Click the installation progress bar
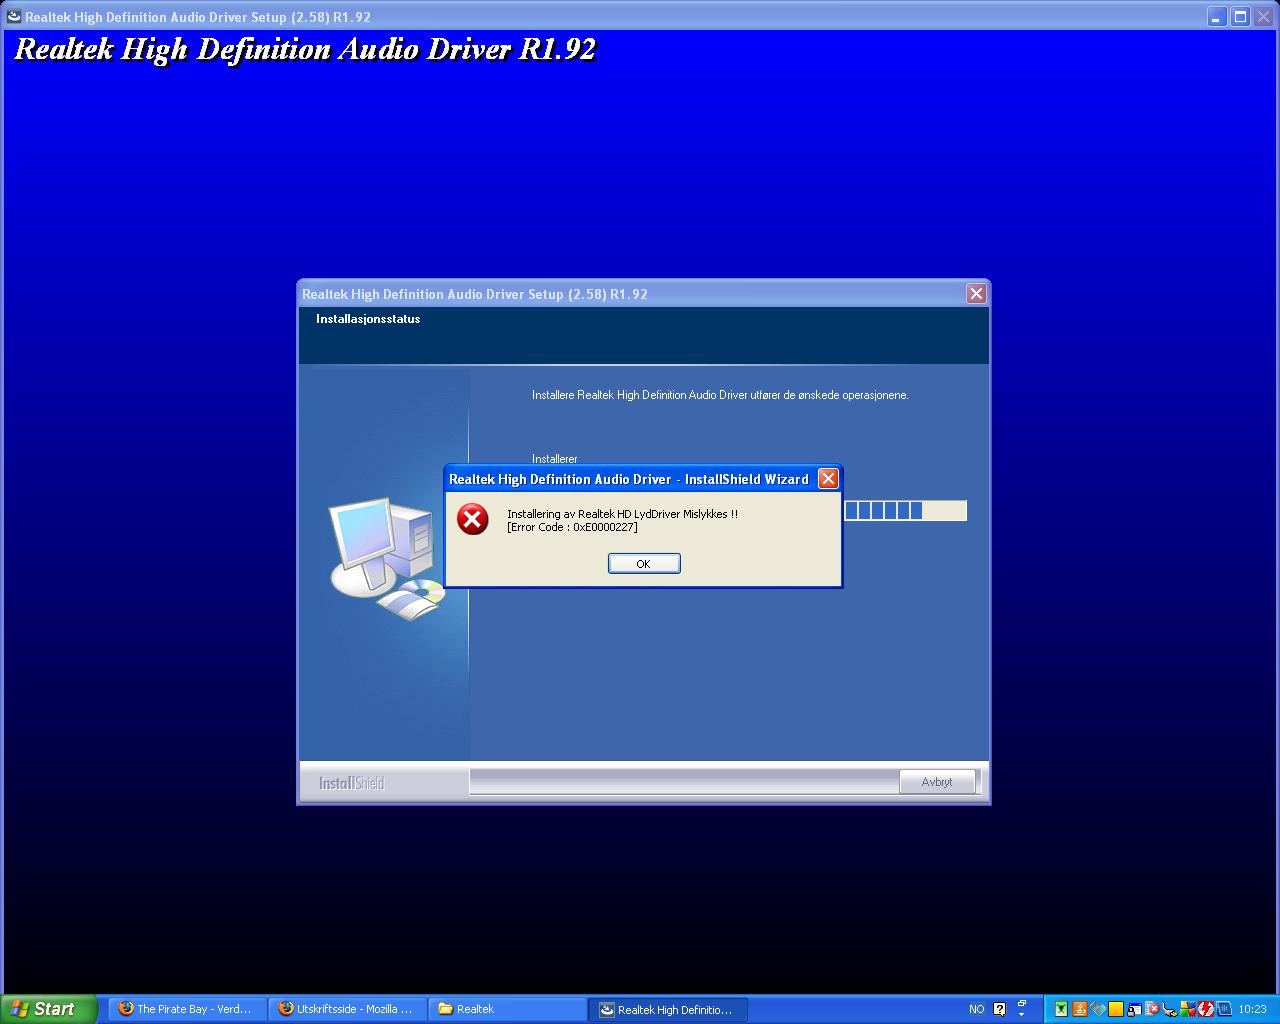The width and height of the screenshot is (1280, 1024). pos(905,511)
